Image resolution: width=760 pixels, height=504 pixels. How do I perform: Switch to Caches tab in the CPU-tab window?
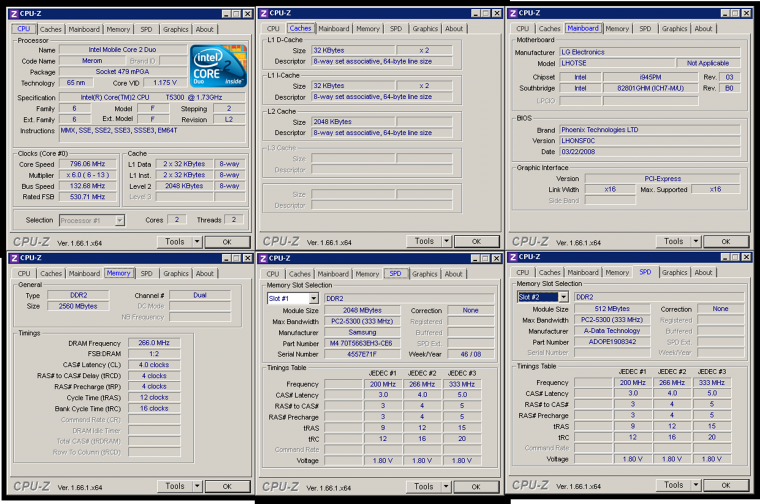[x=50, y=29]
